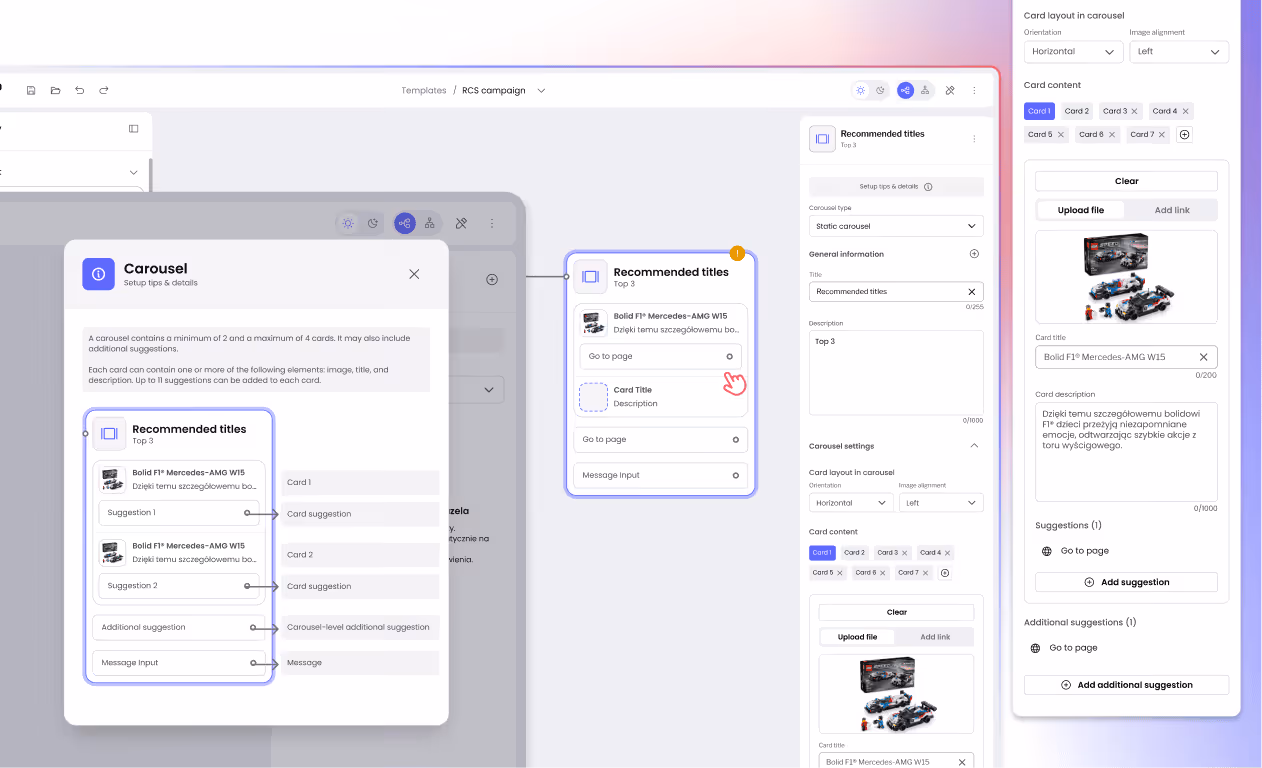Screen dimensions: 1262x768
Task: Click the LEGO car image thumbnail
Action: pos(1126,276)
